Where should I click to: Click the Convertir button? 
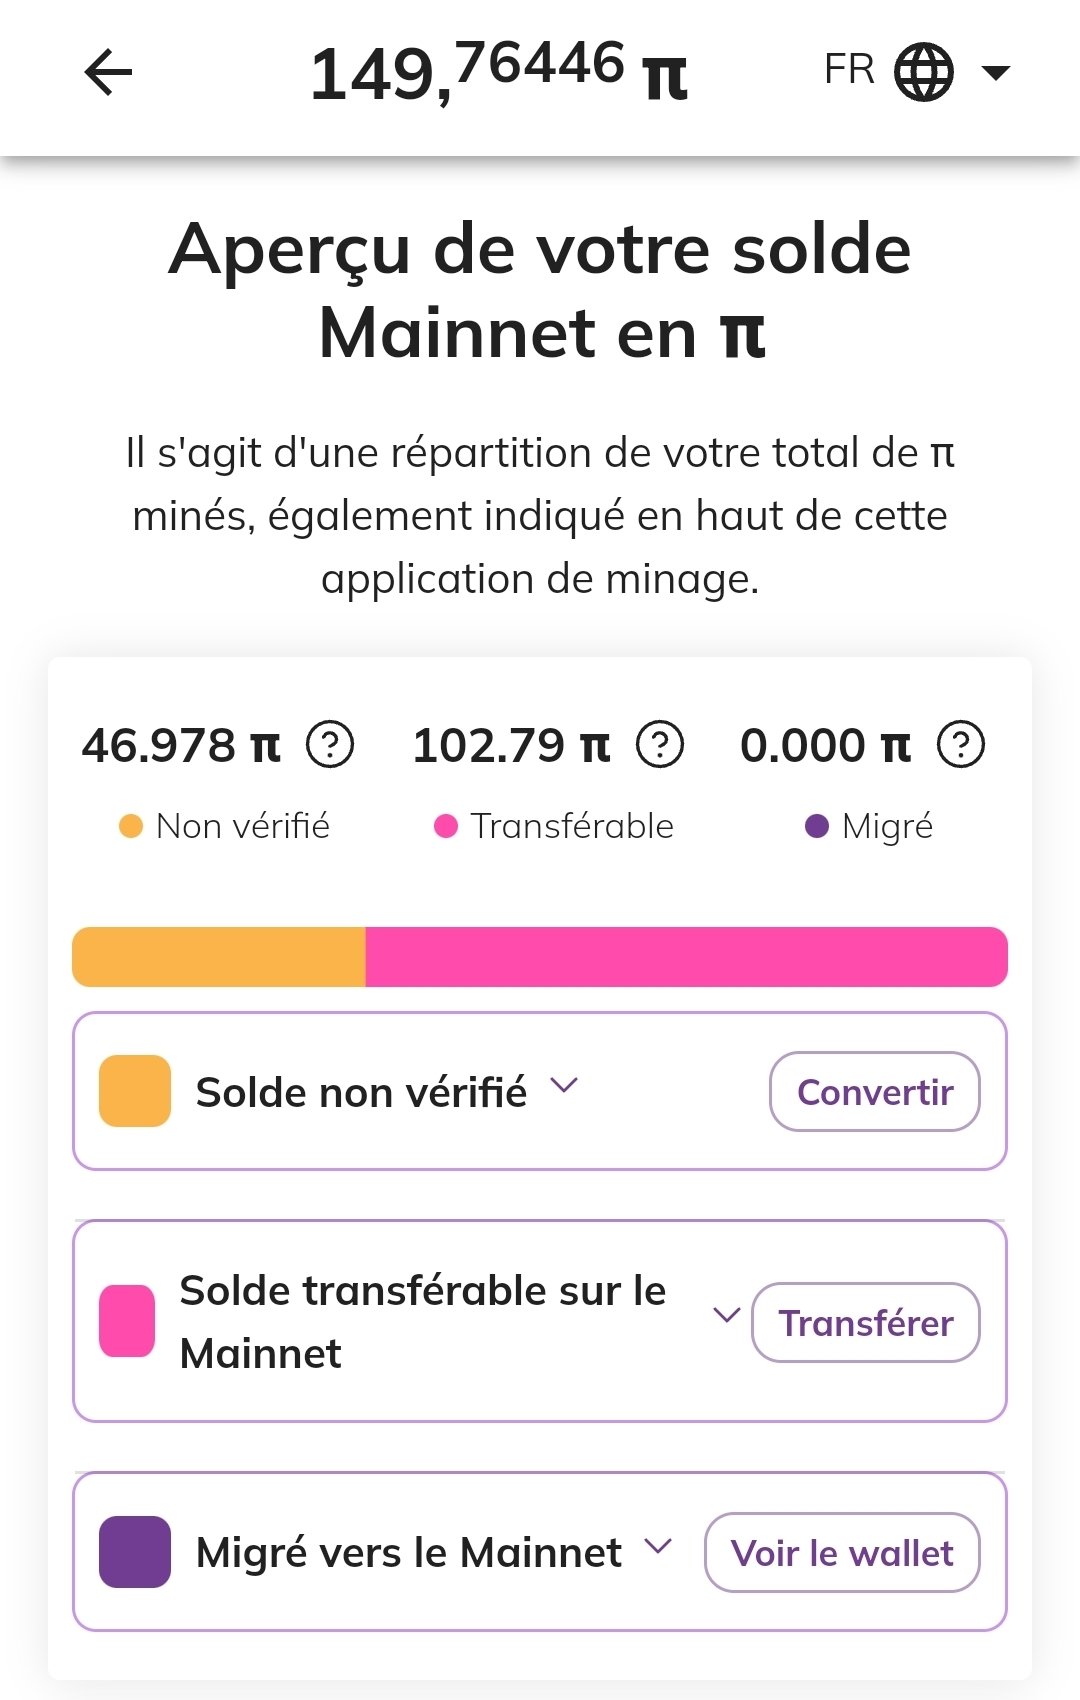pos(875,1092)
